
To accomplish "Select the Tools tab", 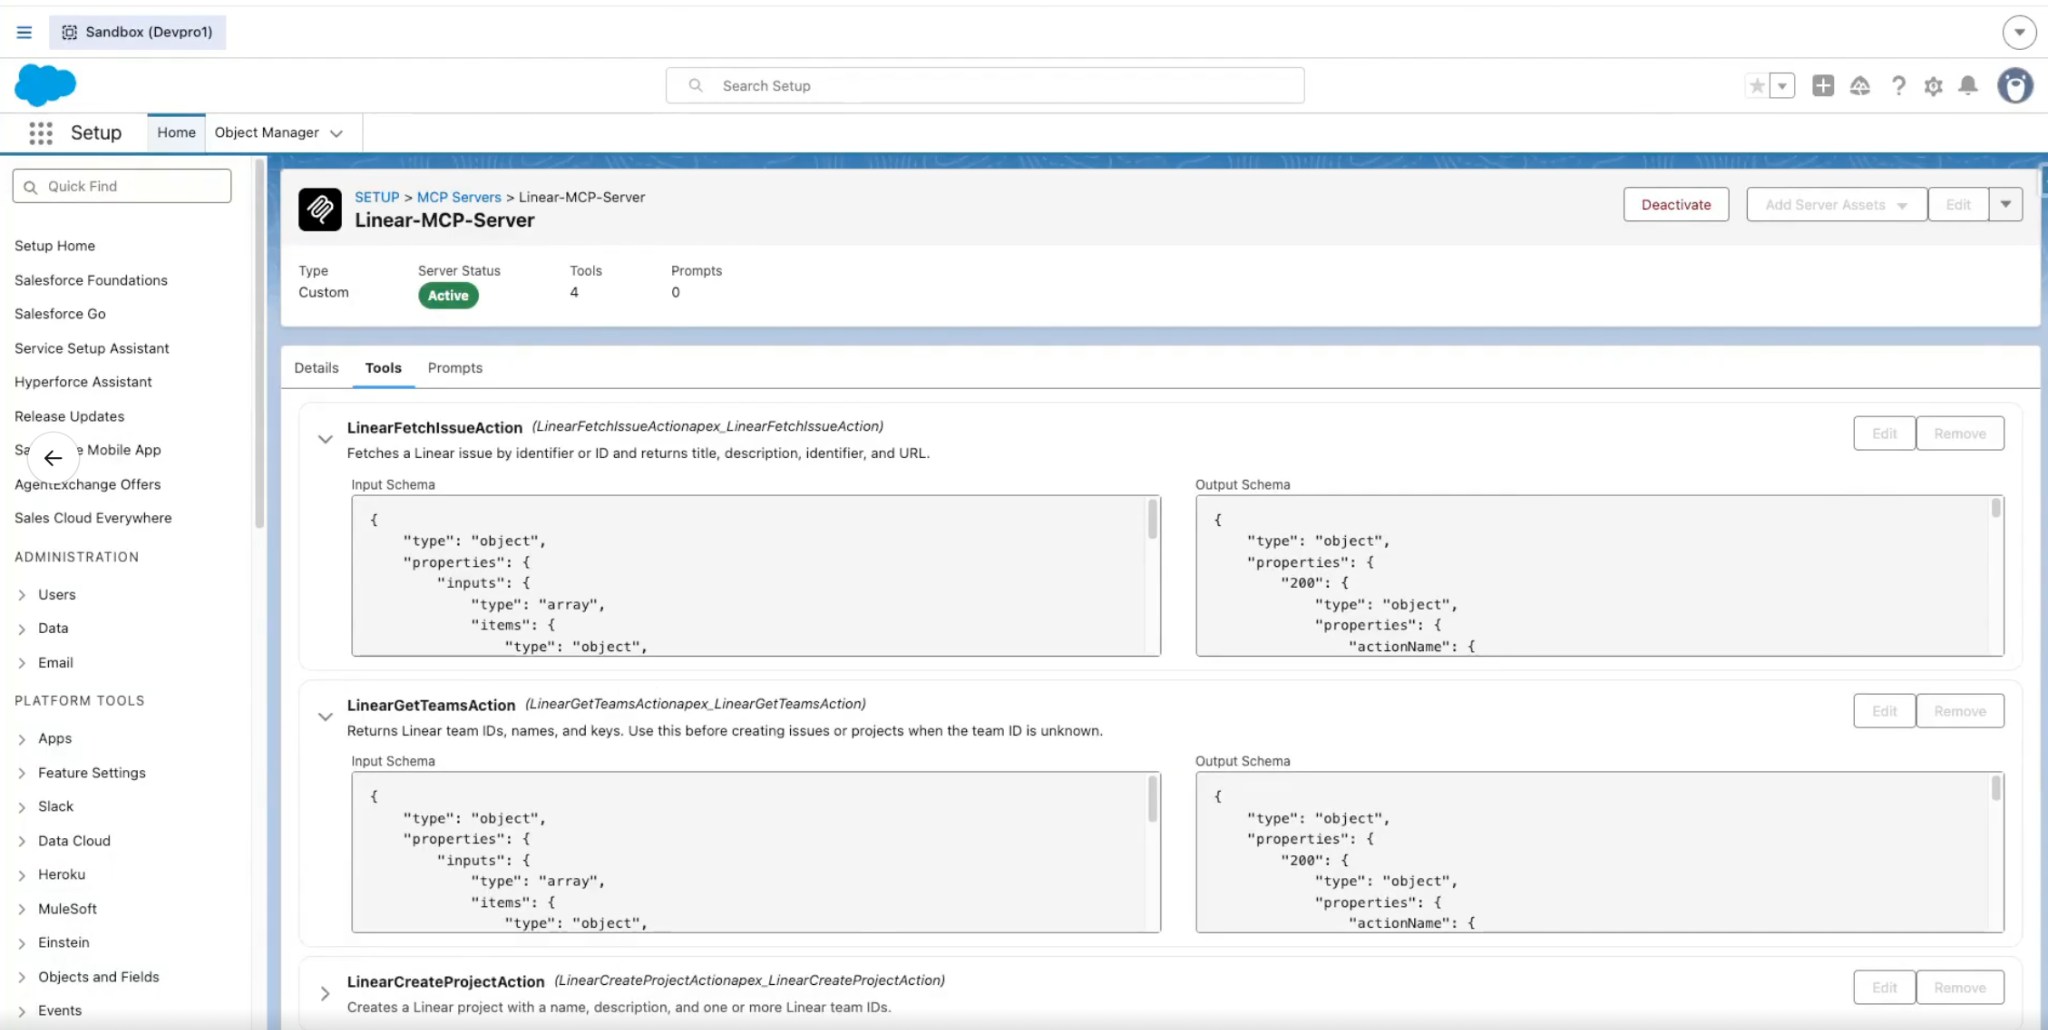I will 383,368.
